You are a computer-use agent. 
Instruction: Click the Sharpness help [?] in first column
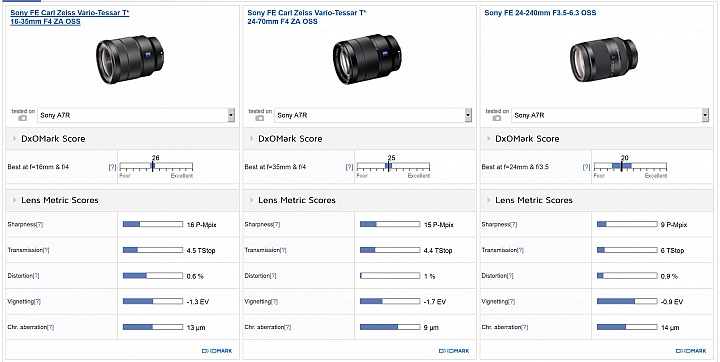click(39, 225)
